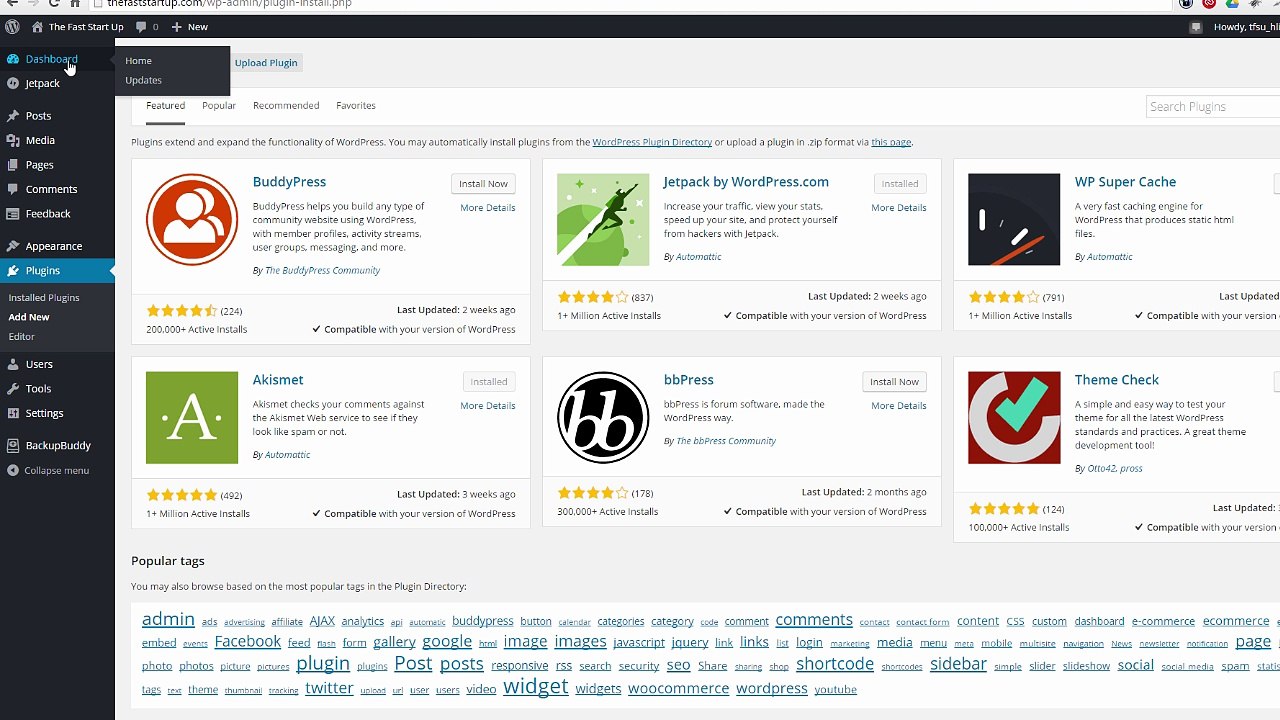
Task: Click the Posts pushpin icon in sidebar
Action: pyautogui.click(x=13, y=116)
